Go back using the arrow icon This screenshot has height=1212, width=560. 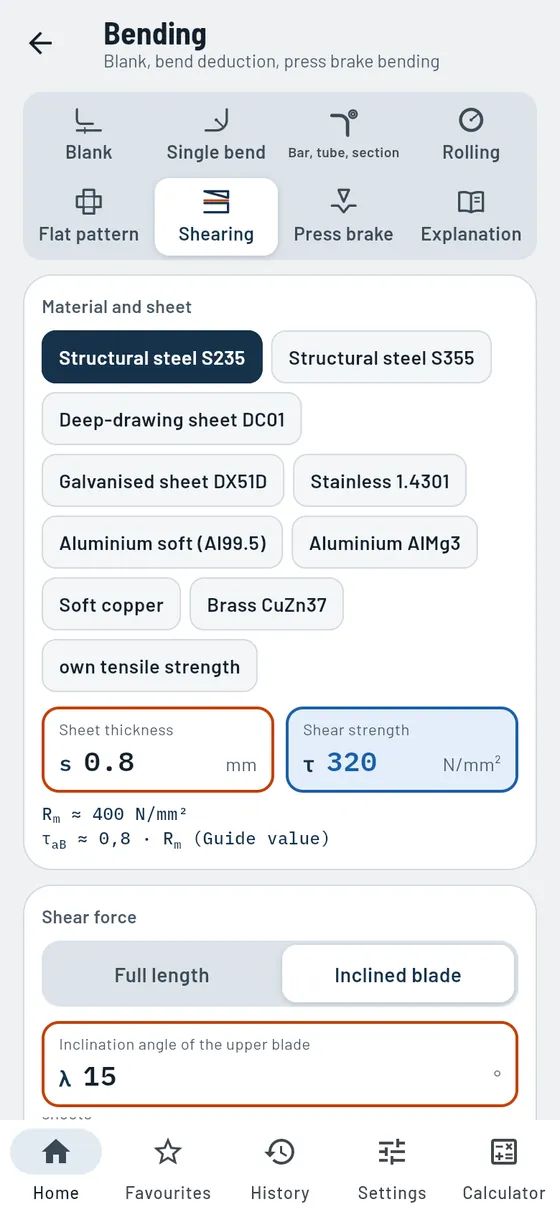tap(40, 43)
